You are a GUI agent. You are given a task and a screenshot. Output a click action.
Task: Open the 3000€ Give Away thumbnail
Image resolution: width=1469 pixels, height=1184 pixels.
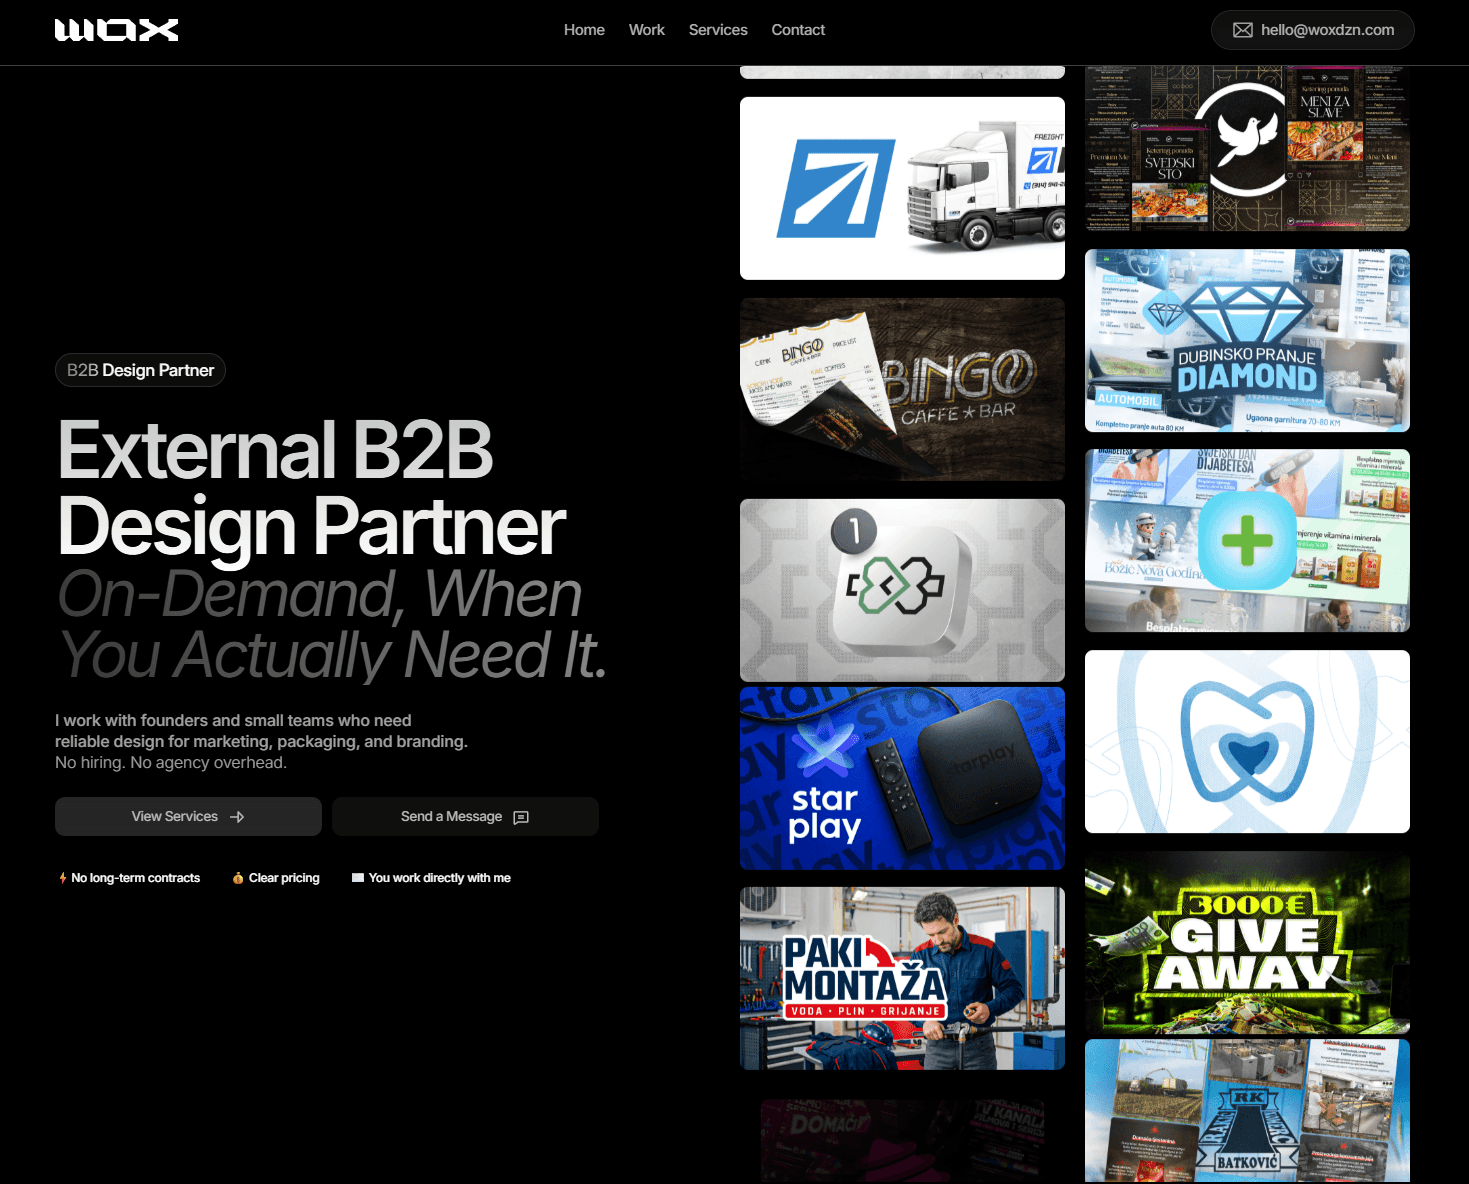pos(1247,942)
